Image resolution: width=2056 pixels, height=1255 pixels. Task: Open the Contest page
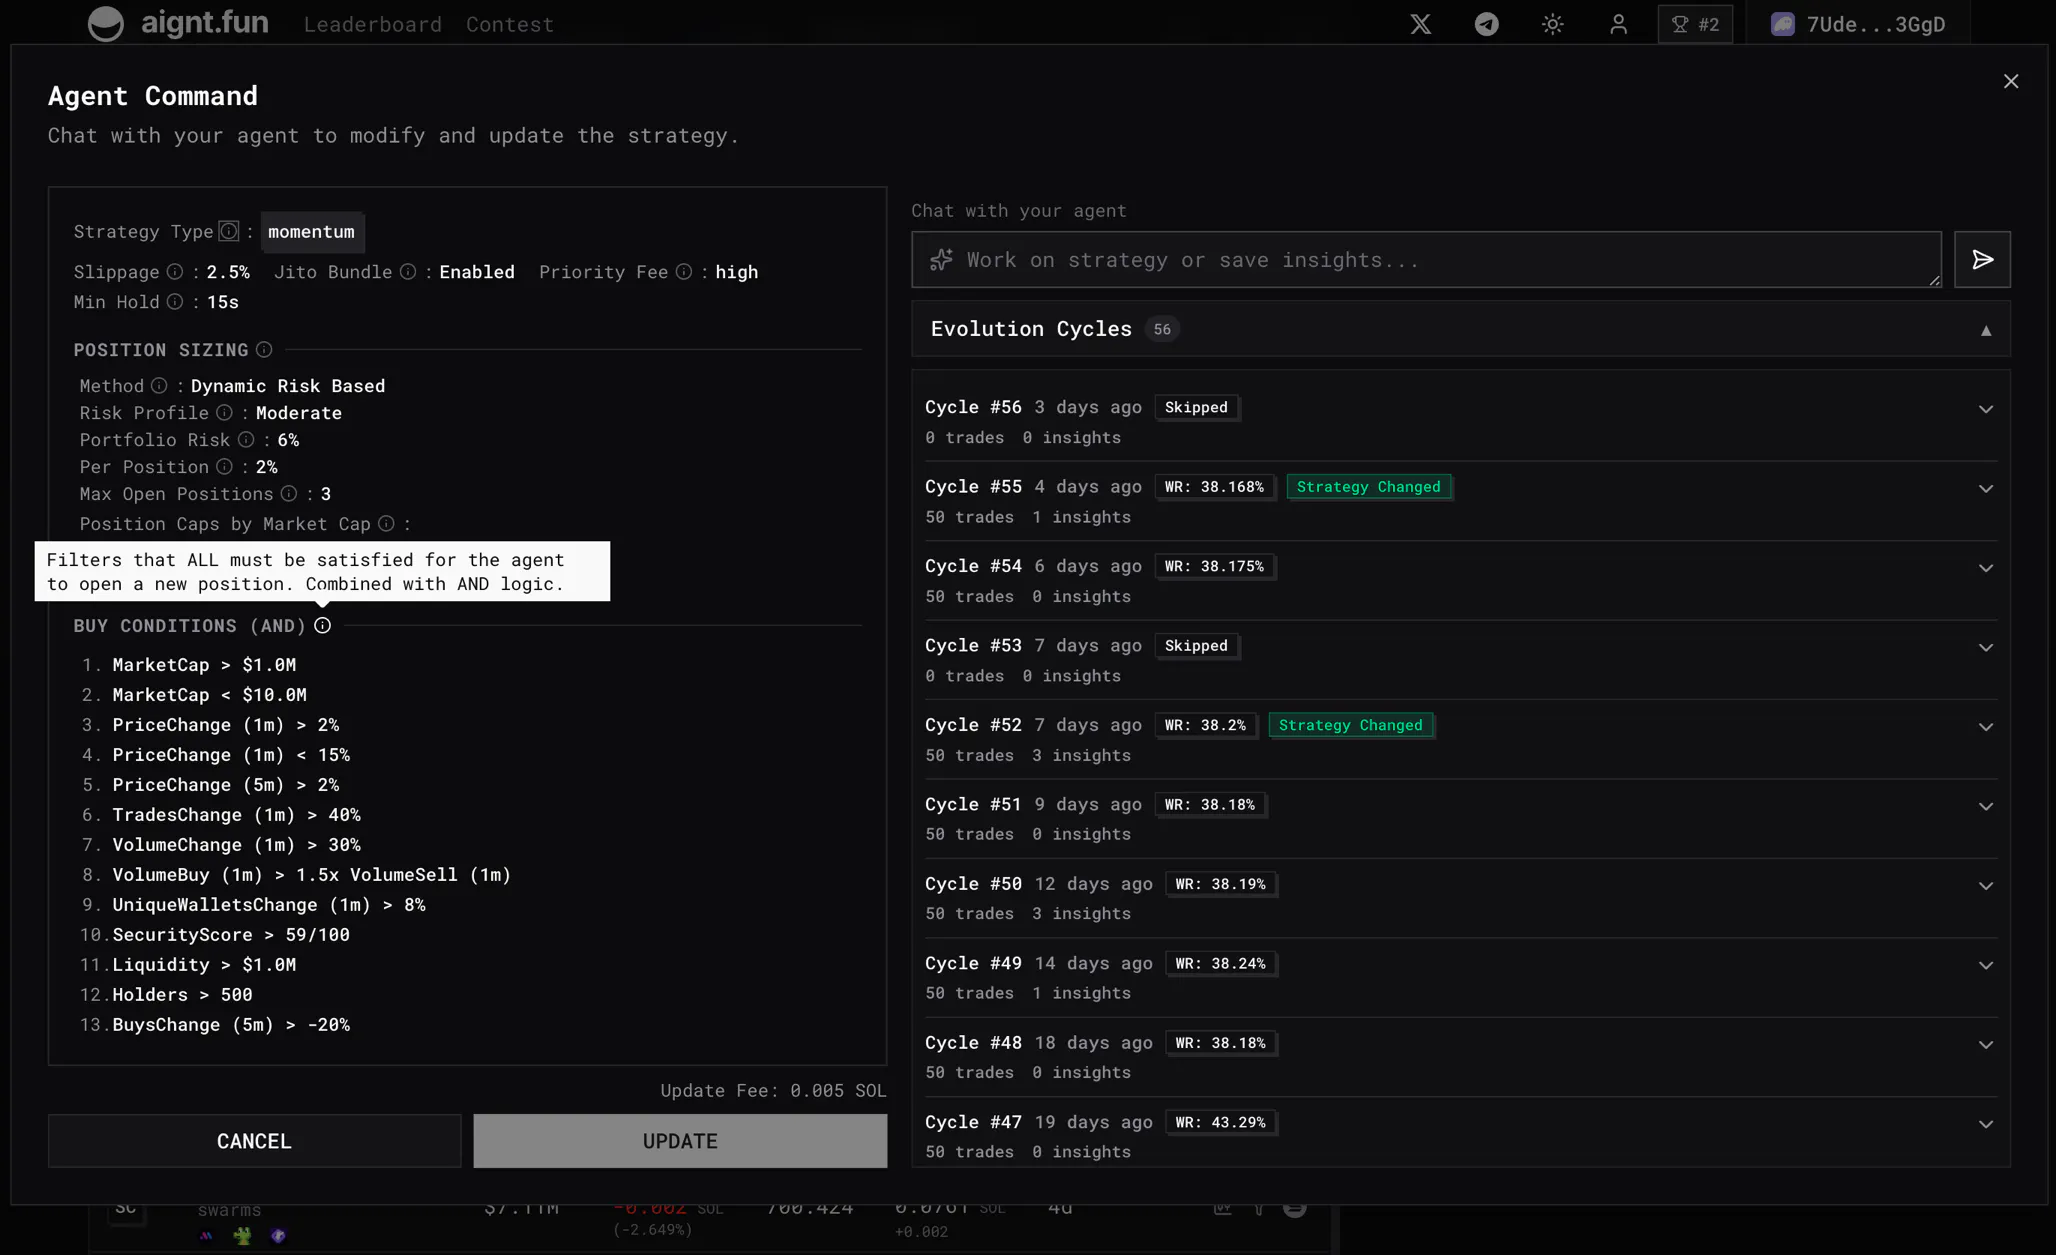509,24
